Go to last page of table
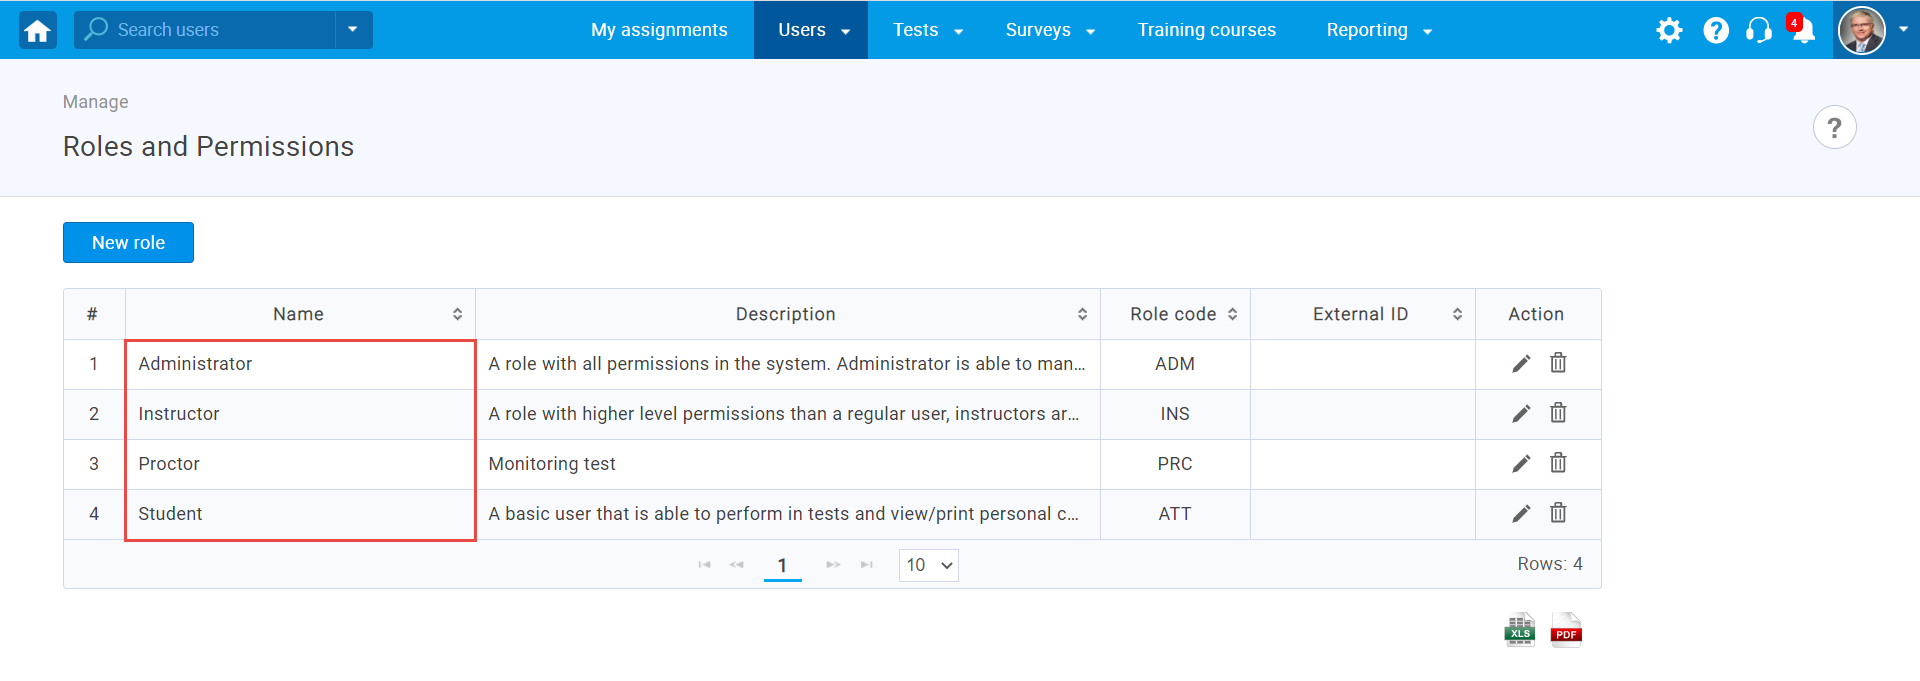Viewport: 1920px width, 681px height. point(867,565)
